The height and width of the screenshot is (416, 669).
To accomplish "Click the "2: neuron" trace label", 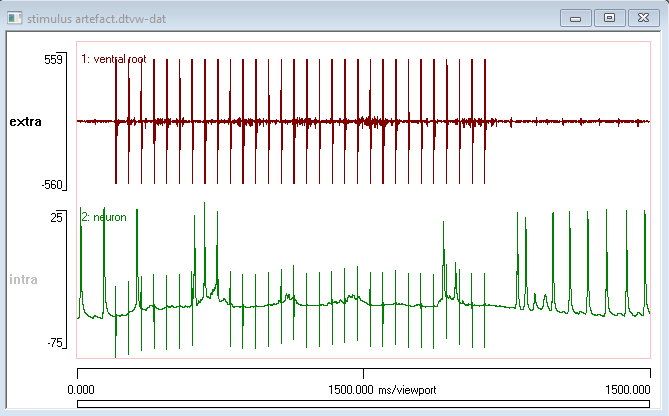I will [x=104, y=217].
